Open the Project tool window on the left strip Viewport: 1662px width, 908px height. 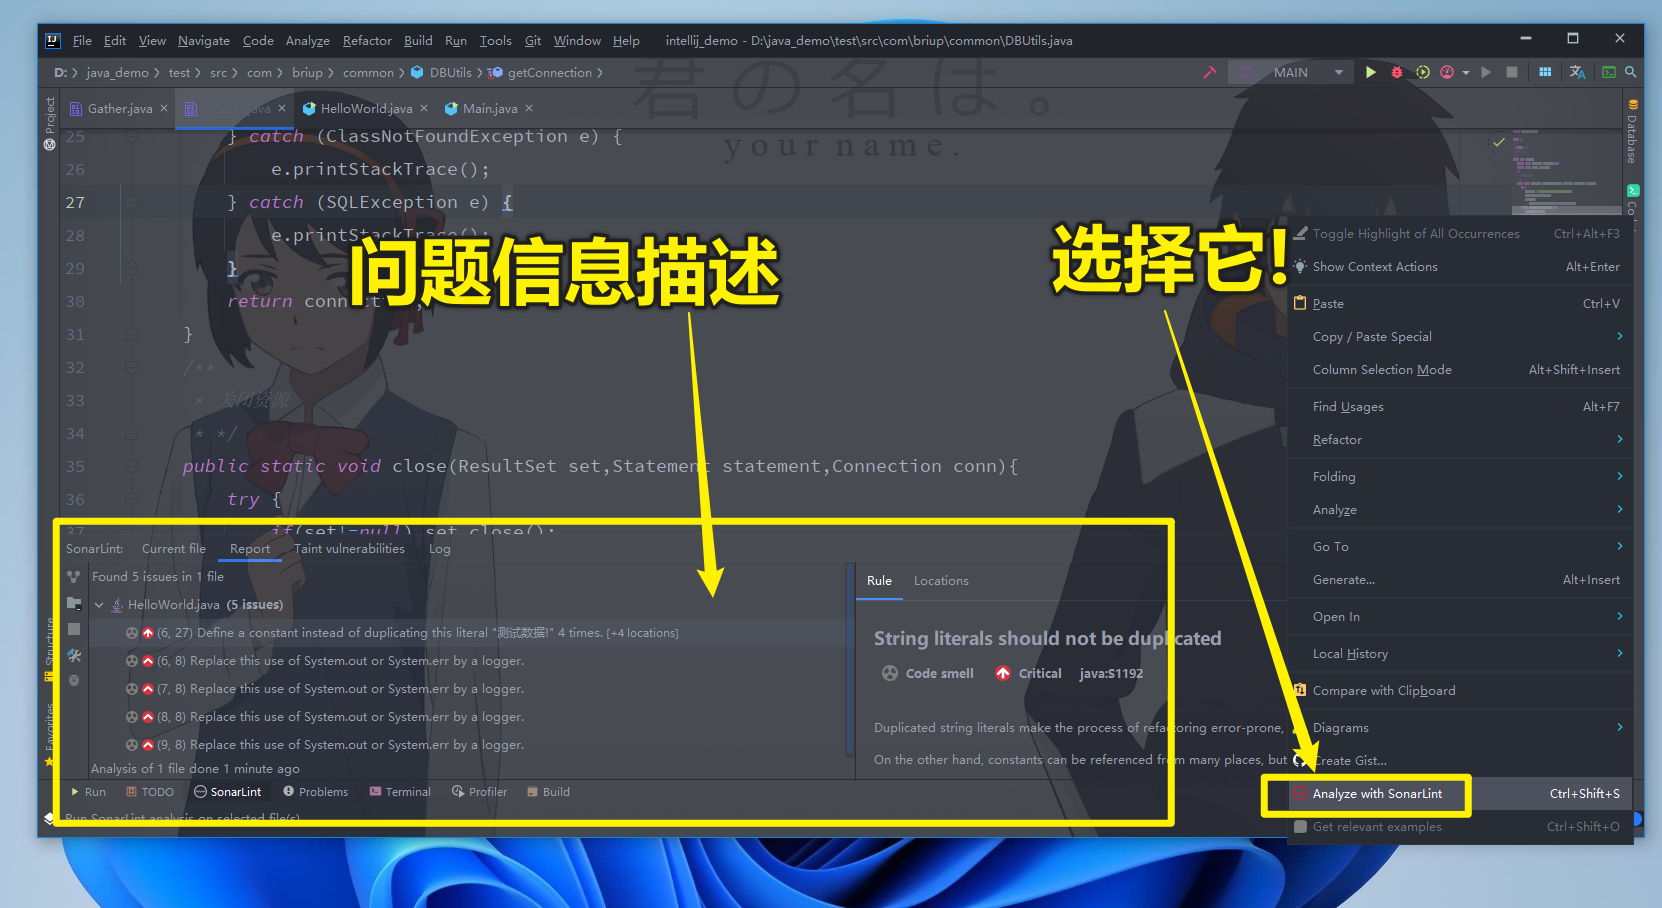point(50,122)
